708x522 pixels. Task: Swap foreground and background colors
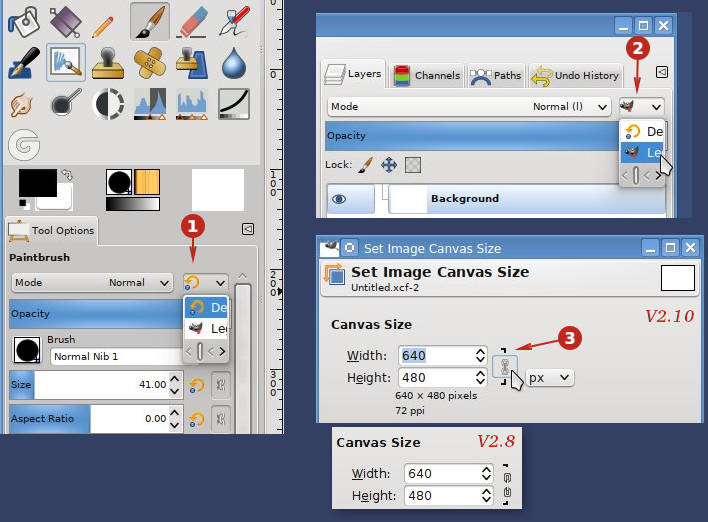tap(67, 174)
